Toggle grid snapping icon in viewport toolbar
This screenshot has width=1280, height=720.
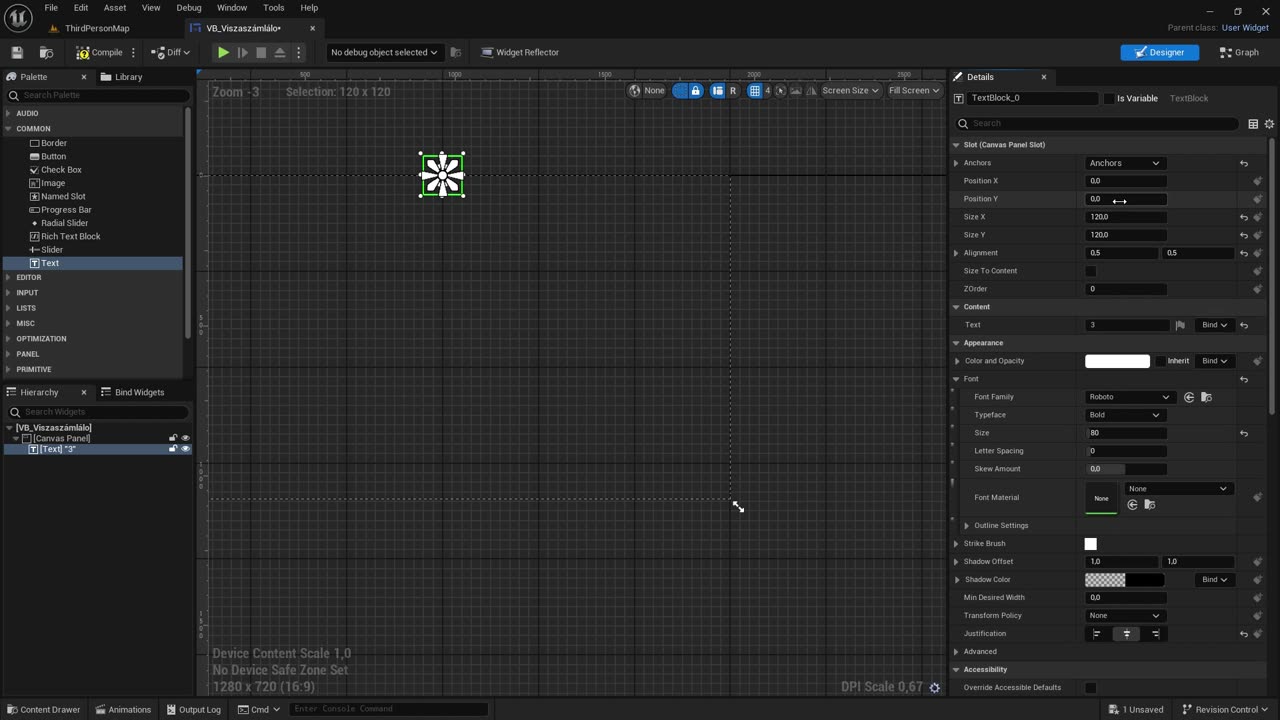point(755,90)
